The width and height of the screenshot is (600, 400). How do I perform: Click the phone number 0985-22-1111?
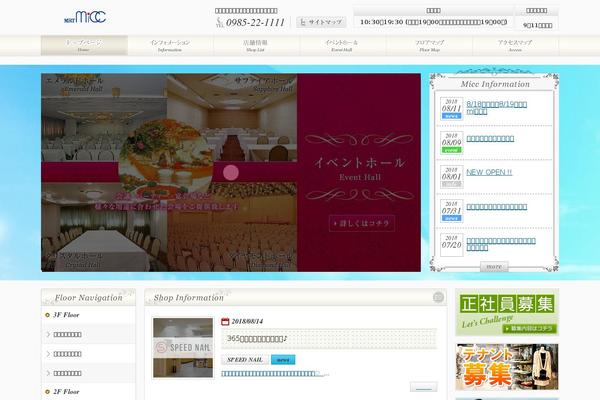(255, 23)
